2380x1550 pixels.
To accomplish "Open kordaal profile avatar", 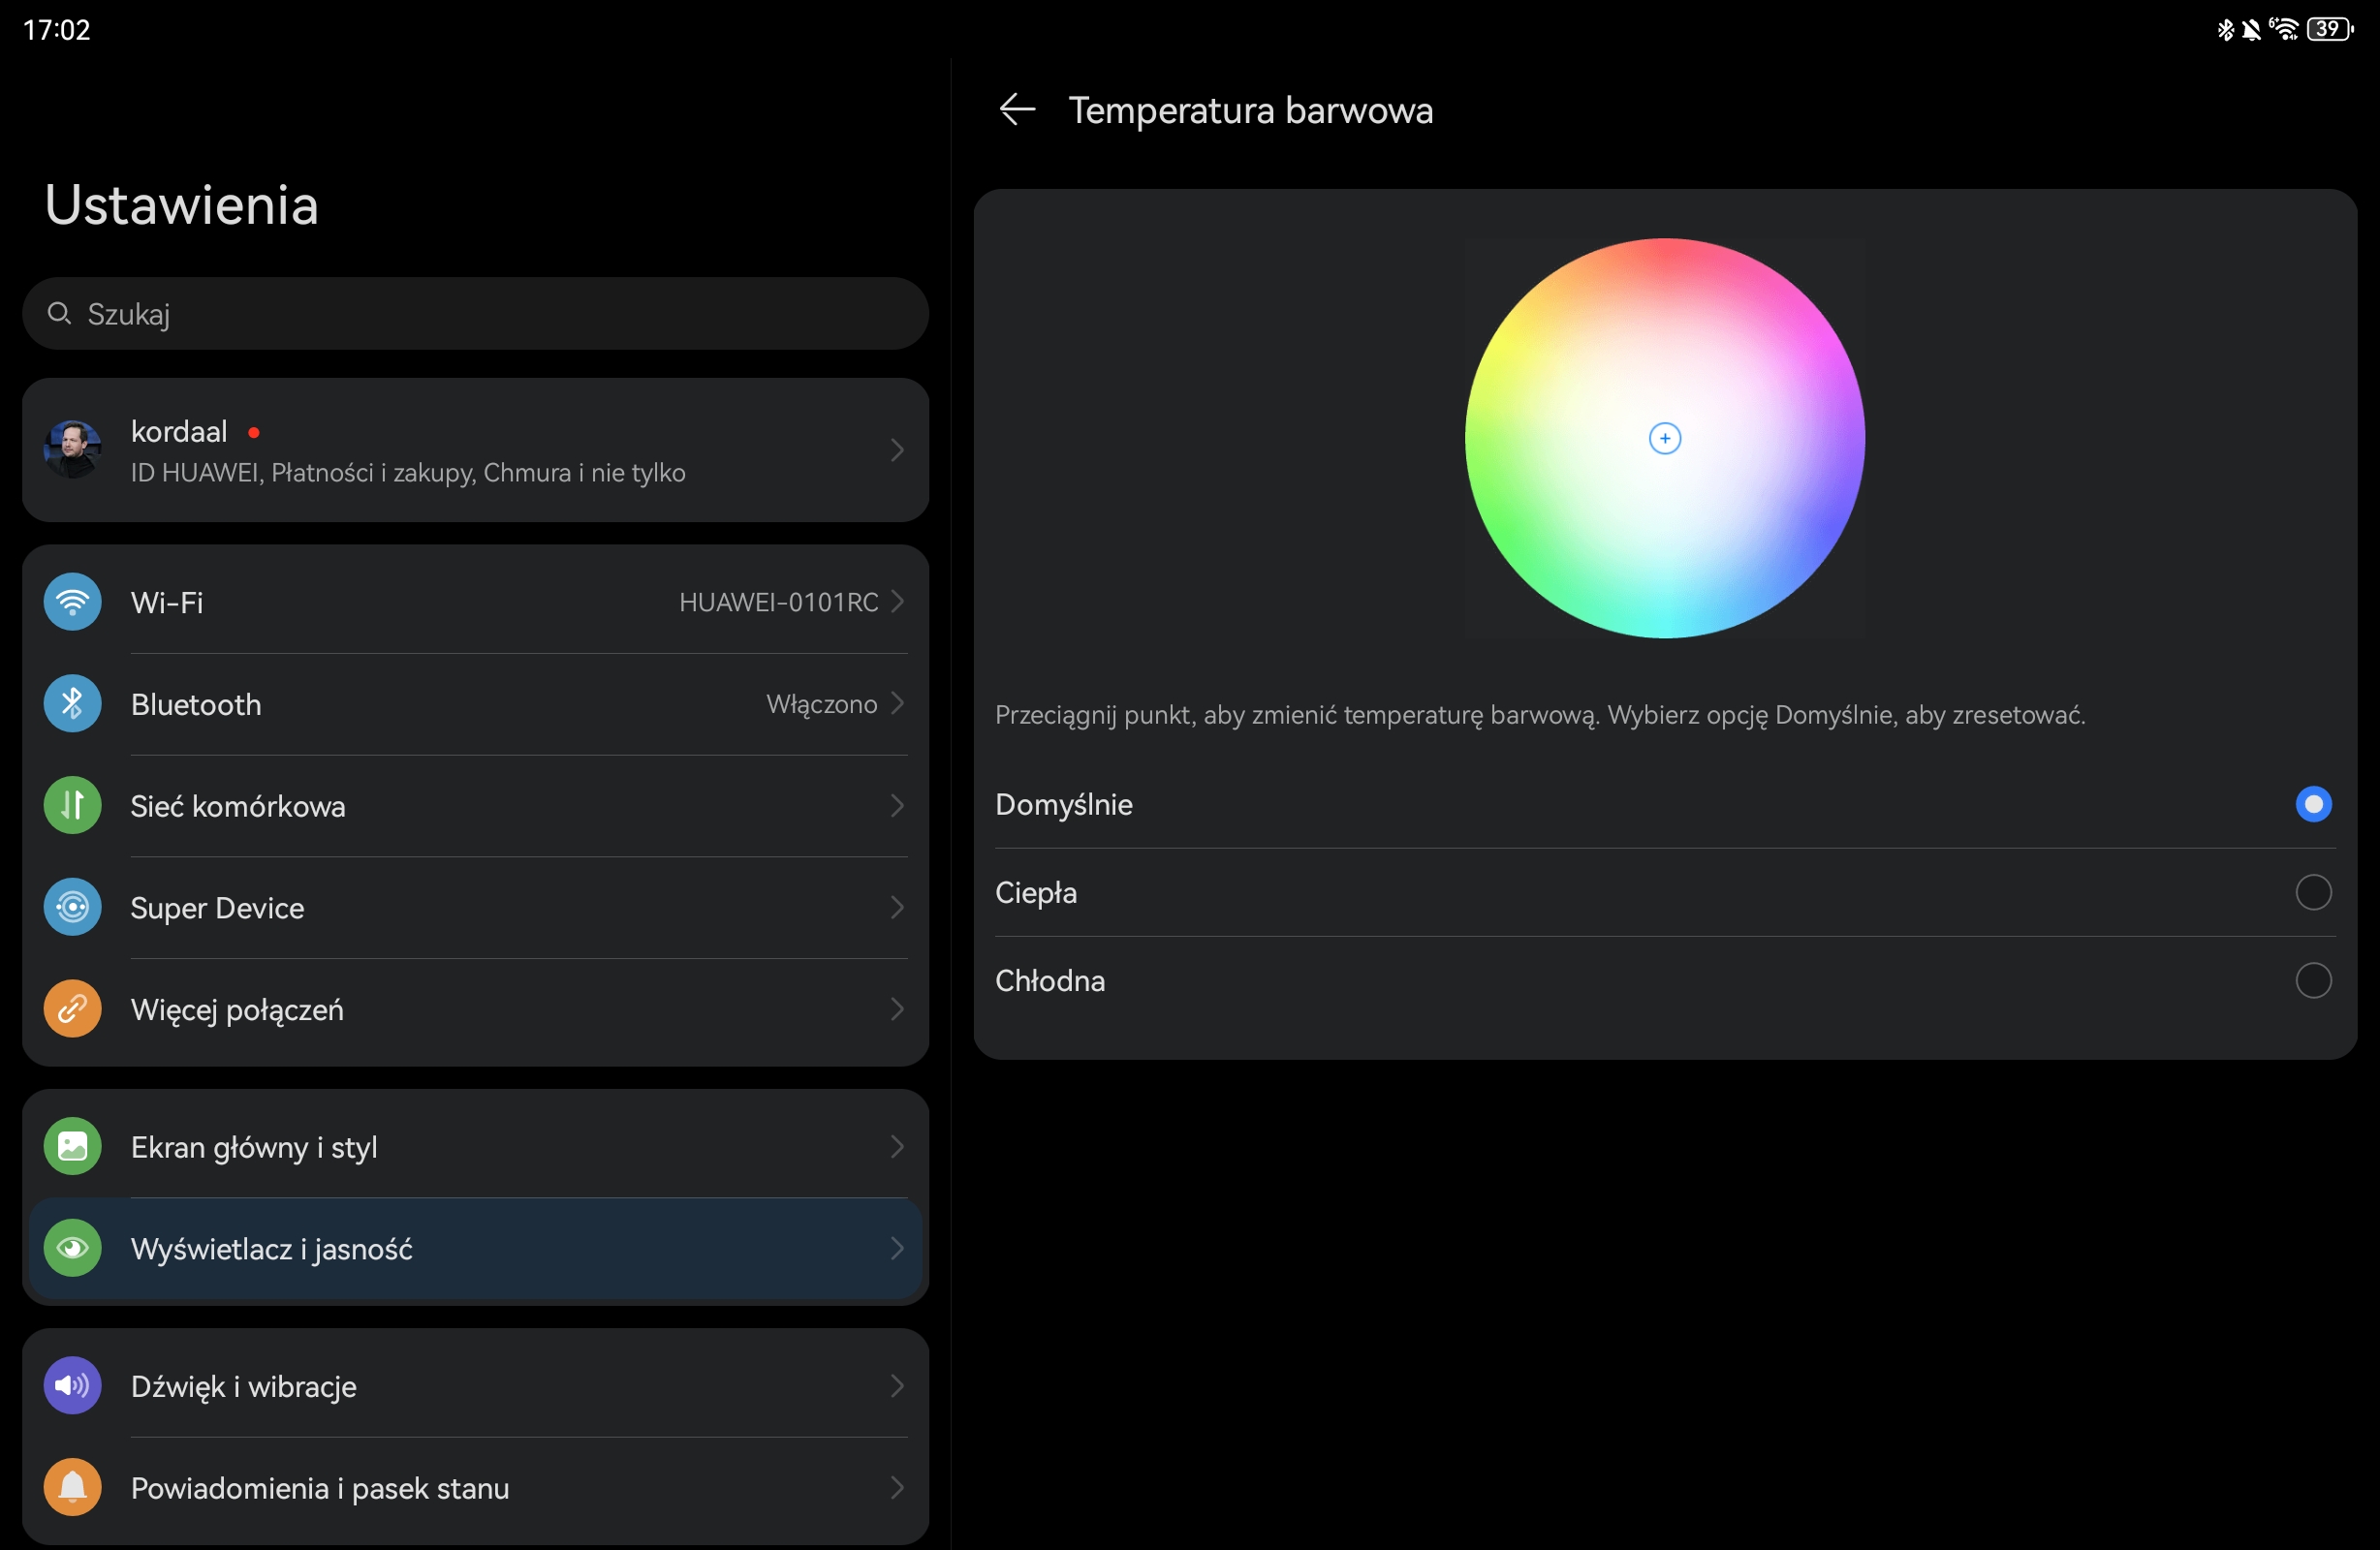I will tap(72, 450).
